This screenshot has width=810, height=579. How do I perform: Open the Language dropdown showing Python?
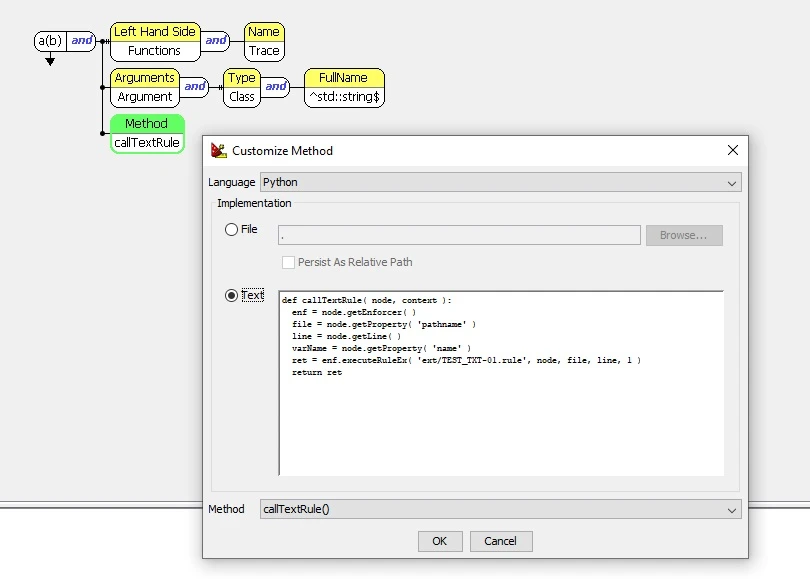[501, 182]
